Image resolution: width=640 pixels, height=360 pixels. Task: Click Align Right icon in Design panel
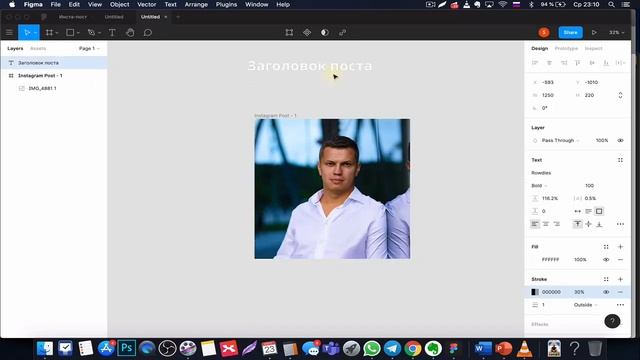[x=564, y=63]
